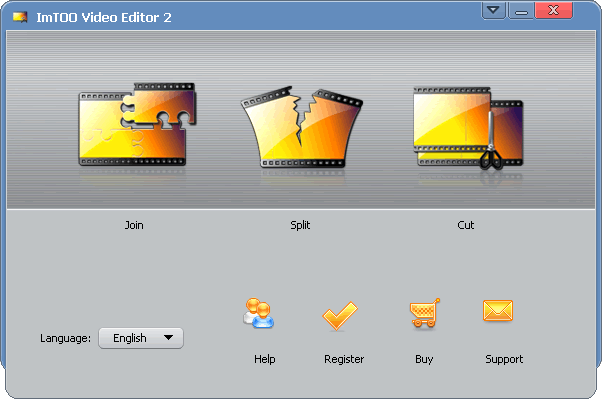Click the Support text label
602x399 pixels.
(504, 359)
